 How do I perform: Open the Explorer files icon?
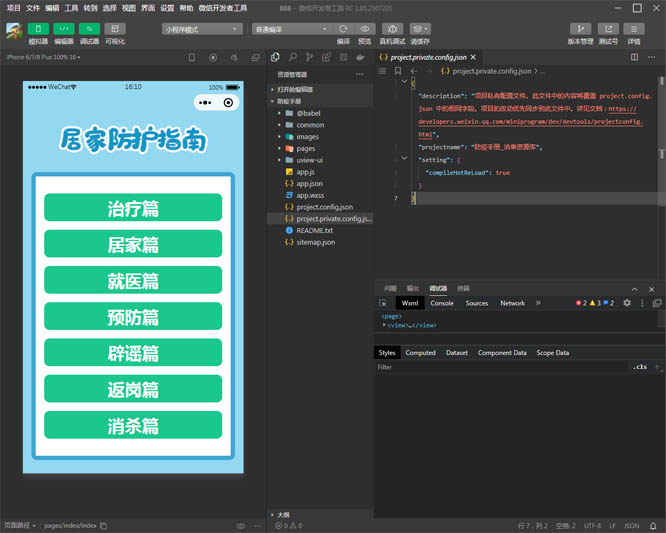coord(275,57)
